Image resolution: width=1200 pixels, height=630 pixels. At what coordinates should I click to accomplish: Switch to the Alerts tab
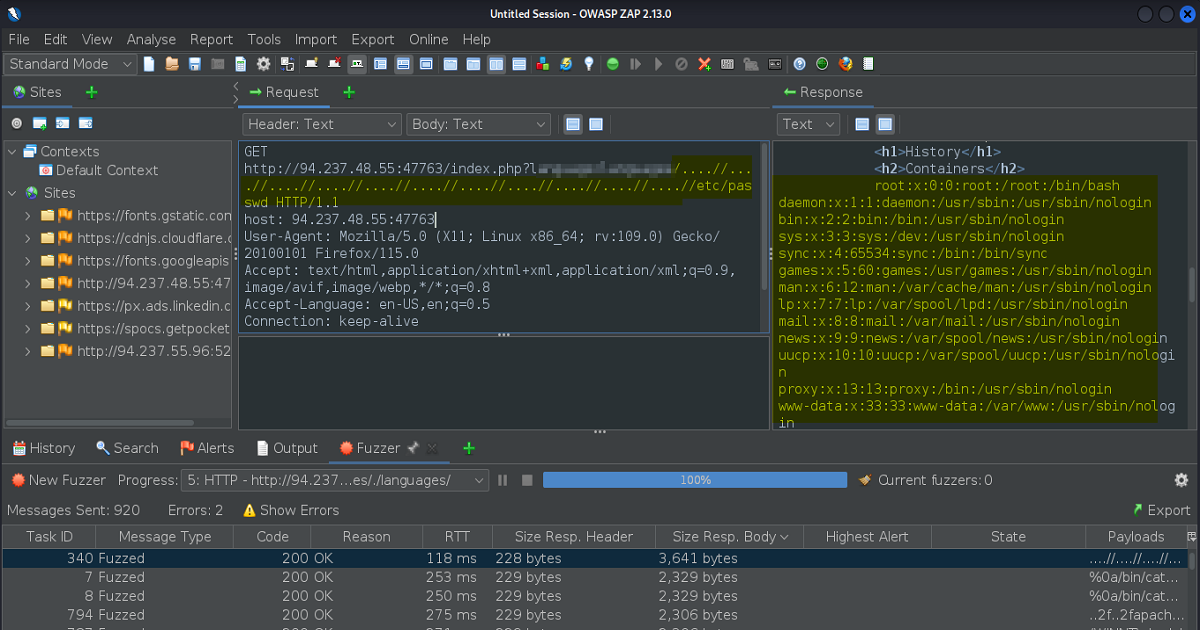[x=207, y=448]
